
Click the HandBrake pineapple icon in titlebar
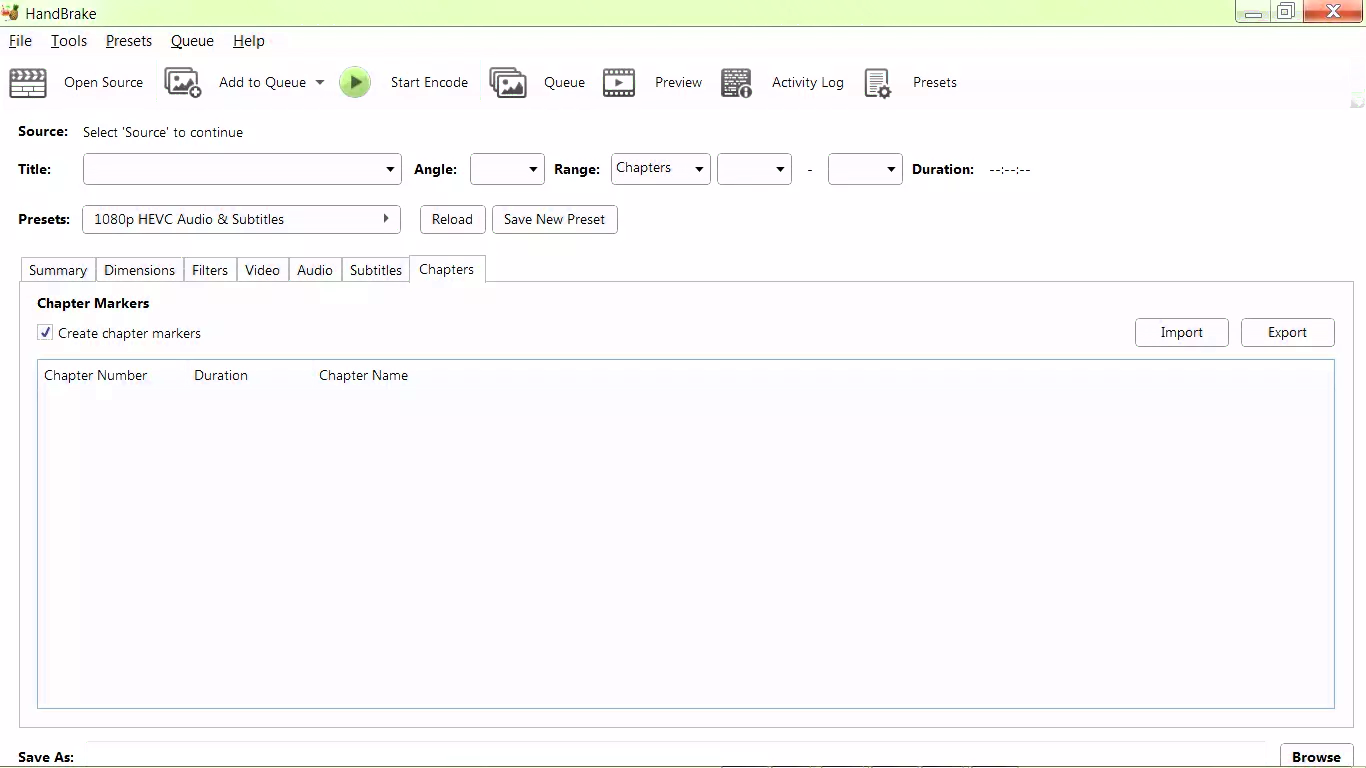point(10,12)
